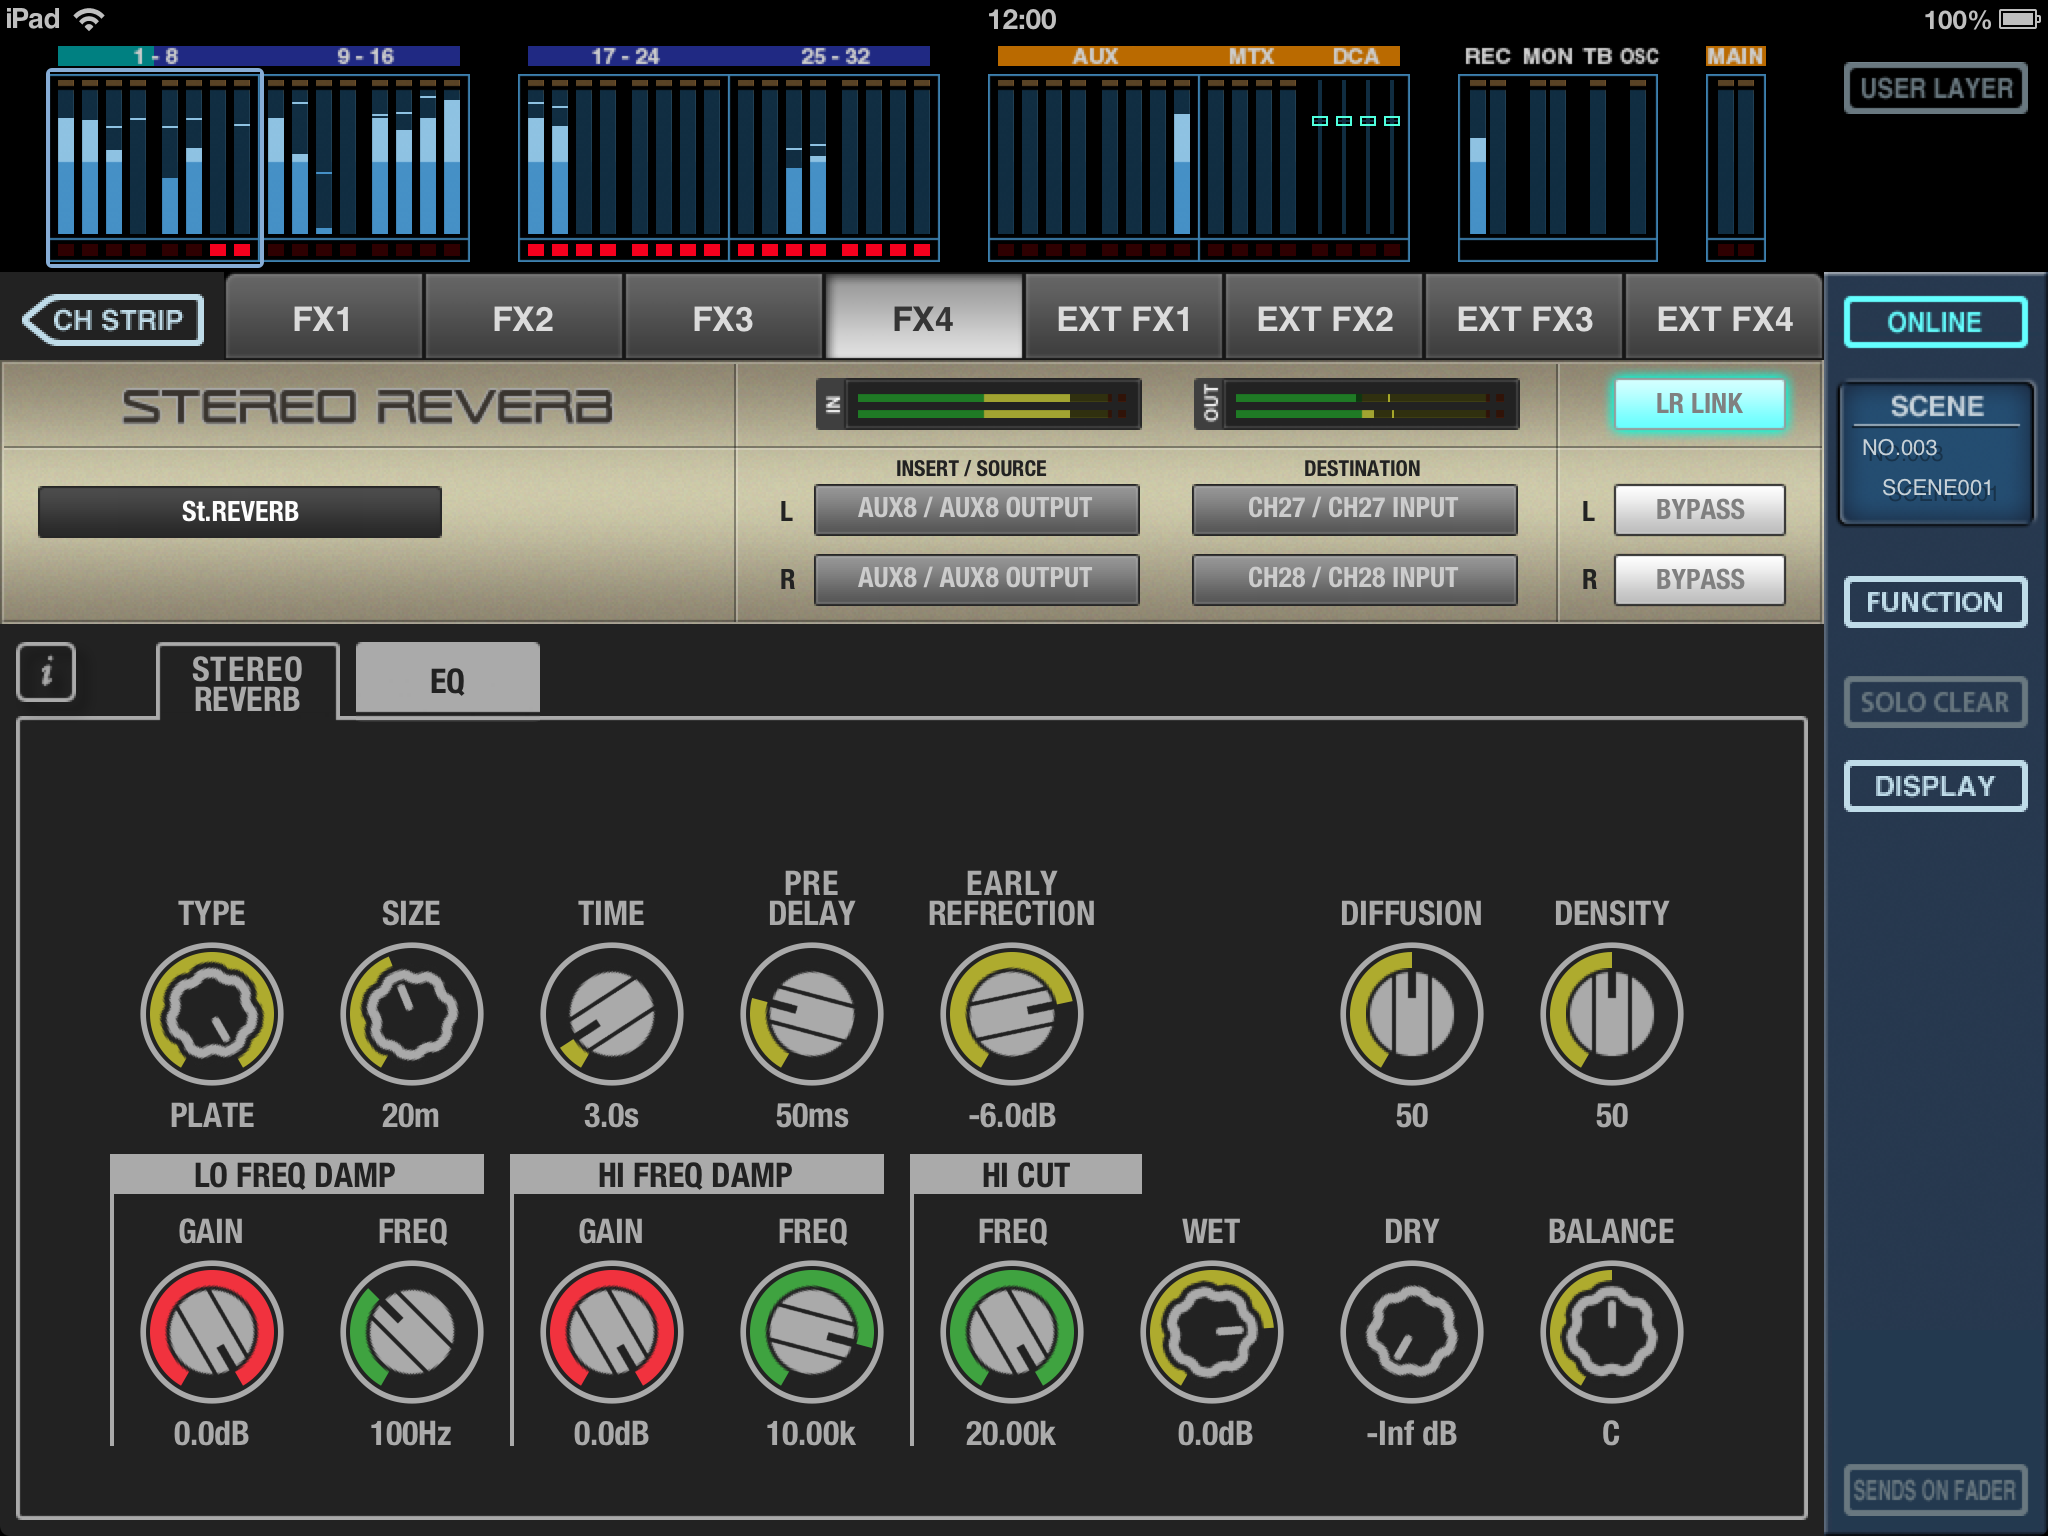Select the BALANCE knob

pyautogui.click(x=1611, y=1332)
